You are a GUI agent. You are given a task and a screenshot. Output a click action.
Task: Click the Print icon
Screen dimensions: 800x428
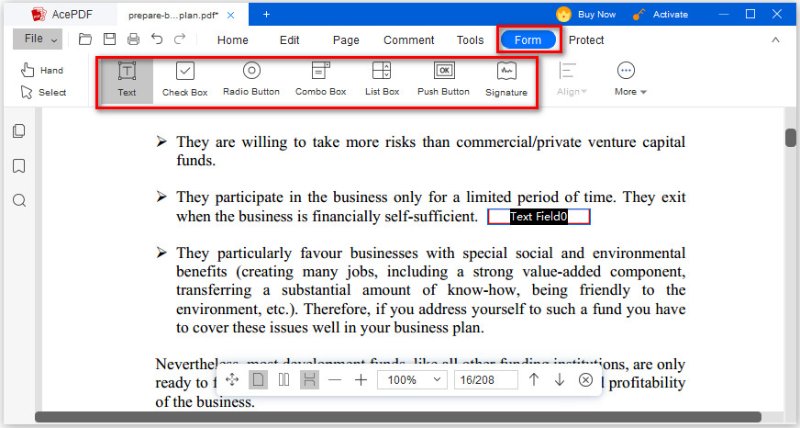click(133, 39)
